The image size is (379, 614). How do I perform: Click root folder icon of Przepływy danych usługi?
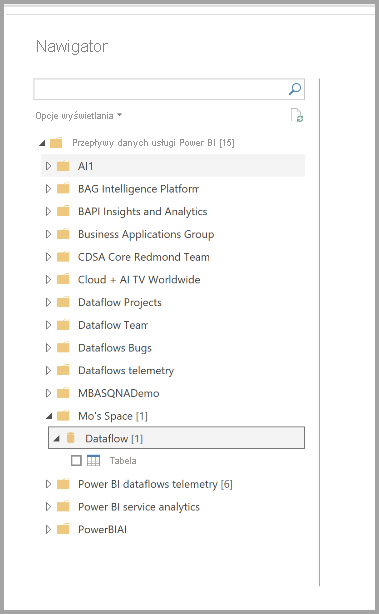(x=56, y=143)
